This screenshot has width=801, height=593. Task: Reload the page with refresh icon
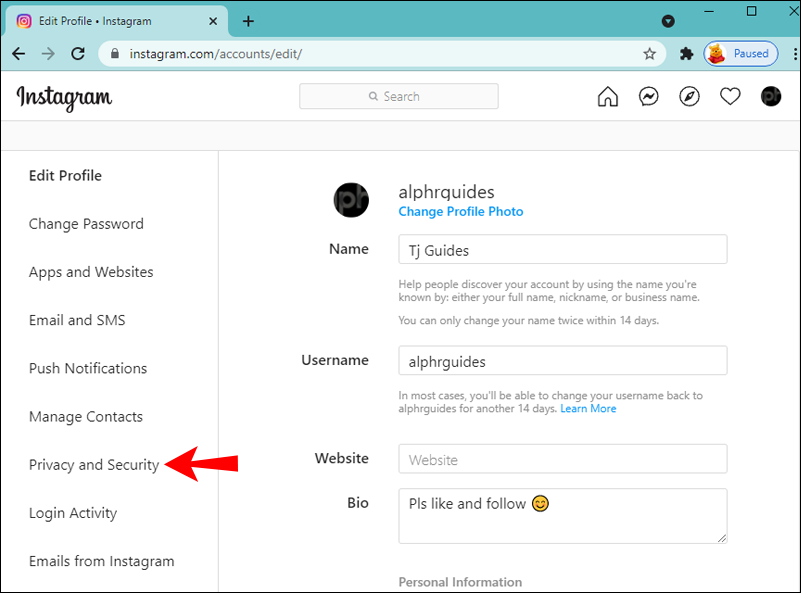[78, 54]
